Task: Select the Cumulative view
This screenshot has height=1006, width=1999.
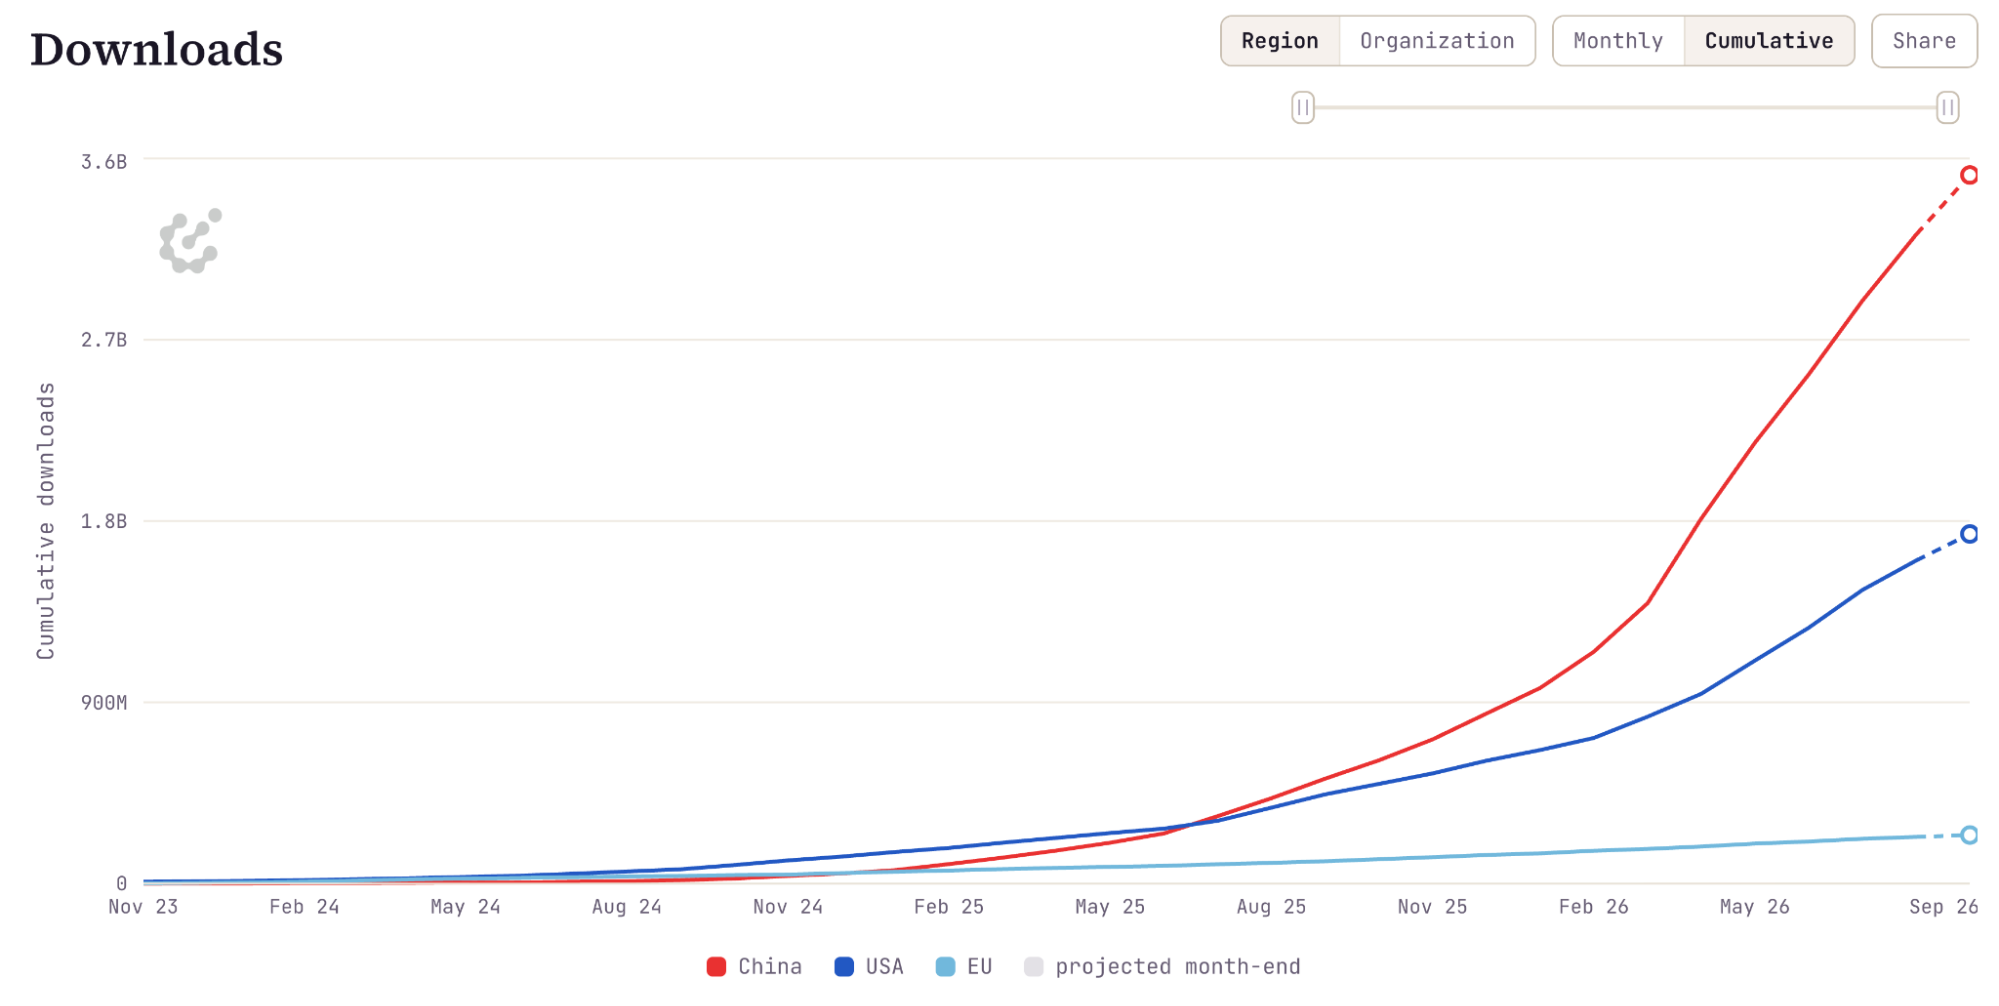Action: (1769, 41)
